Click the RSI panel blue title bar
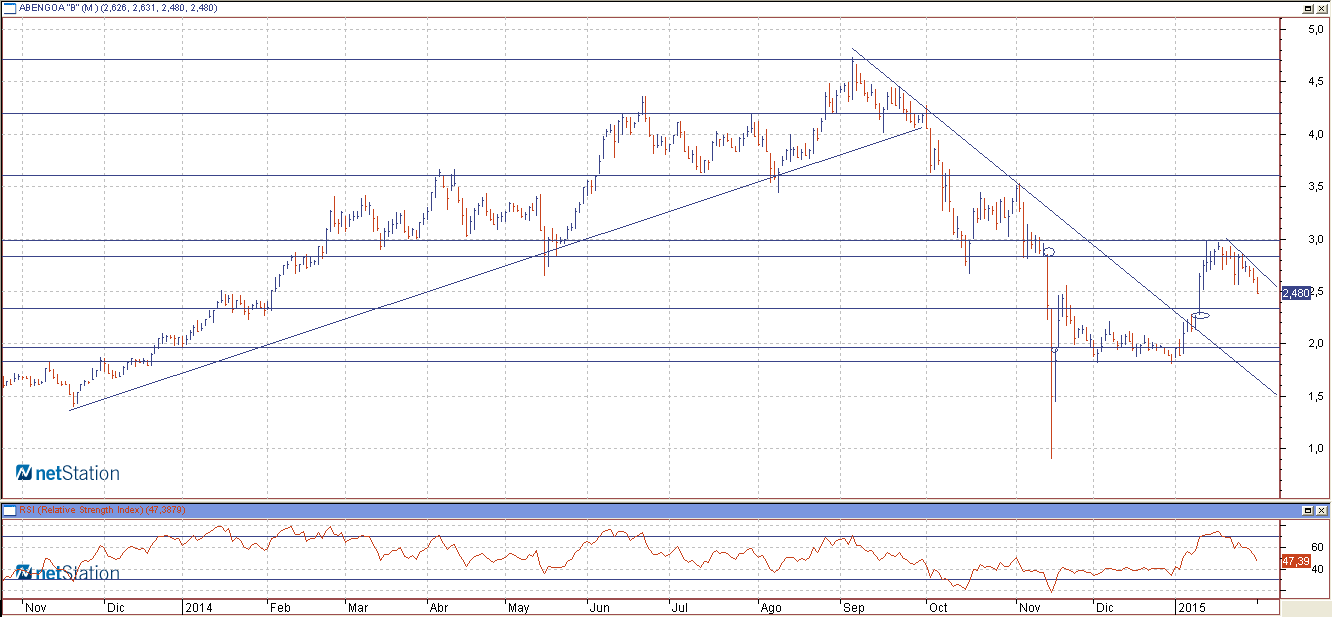 pos(665,510)
